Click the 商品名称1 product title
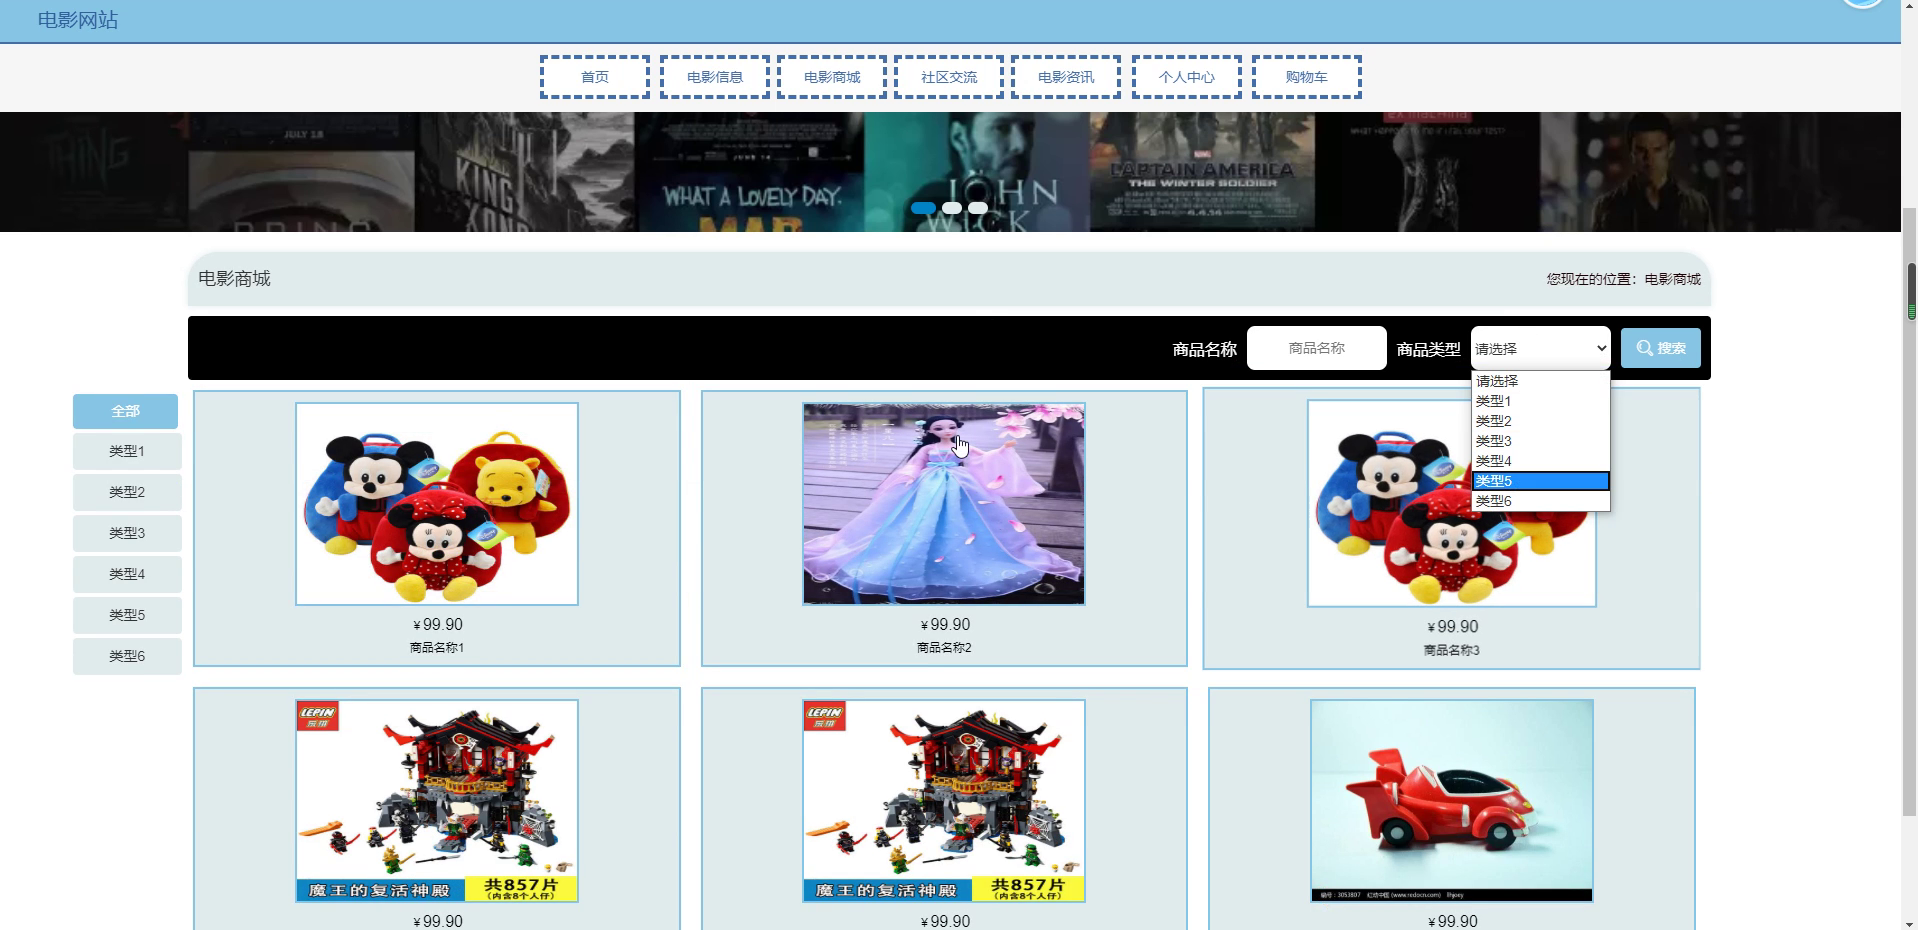The height and width of the screenshot is (930, 1918). click(x=437, y=648)
